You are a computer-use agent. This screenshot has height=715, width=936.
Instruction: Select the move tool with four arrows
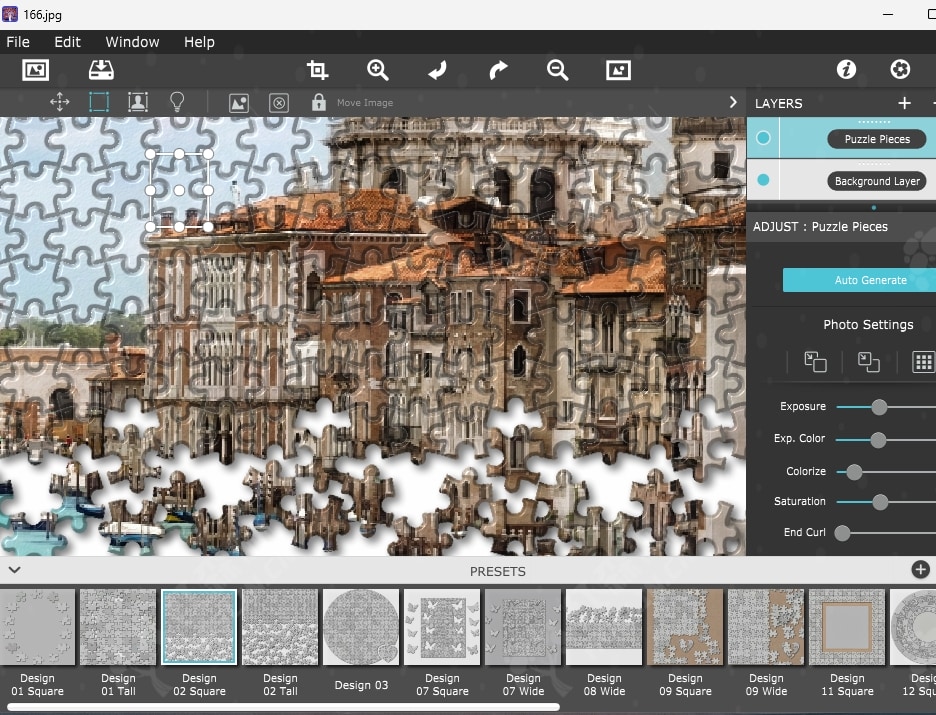pos(59,102)
